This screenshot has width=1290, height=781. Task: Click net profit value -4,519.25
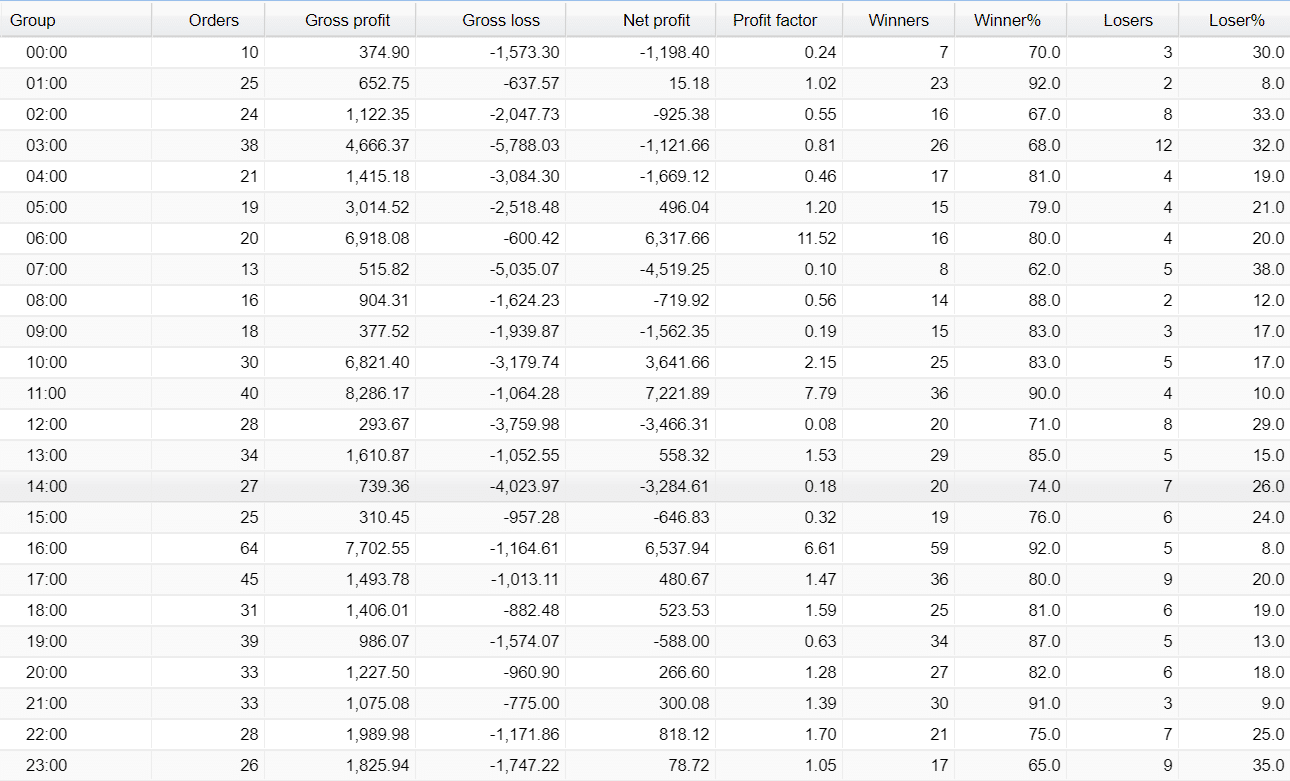pyautogui.click(x=675, y=270)
